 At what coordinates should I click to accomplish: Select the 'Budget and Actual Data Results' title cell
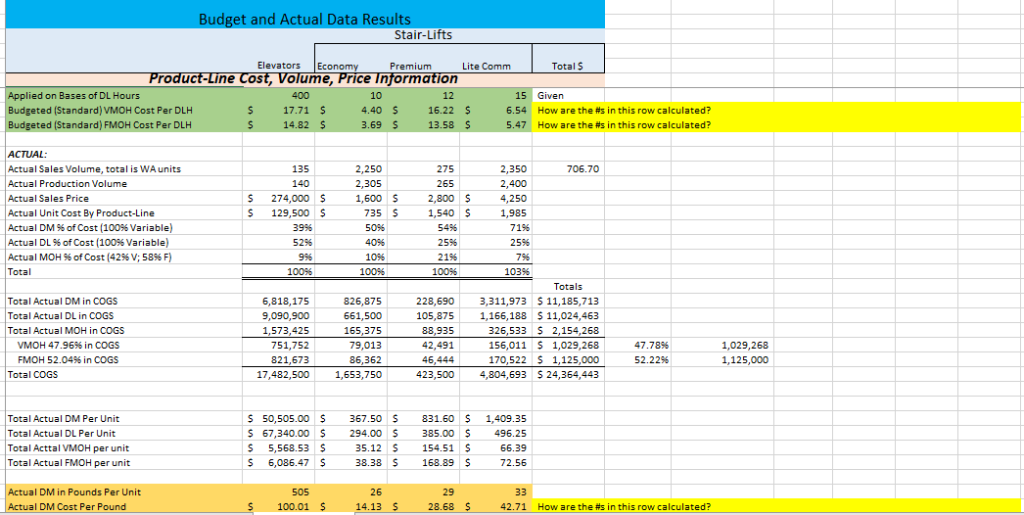(305, 19)
